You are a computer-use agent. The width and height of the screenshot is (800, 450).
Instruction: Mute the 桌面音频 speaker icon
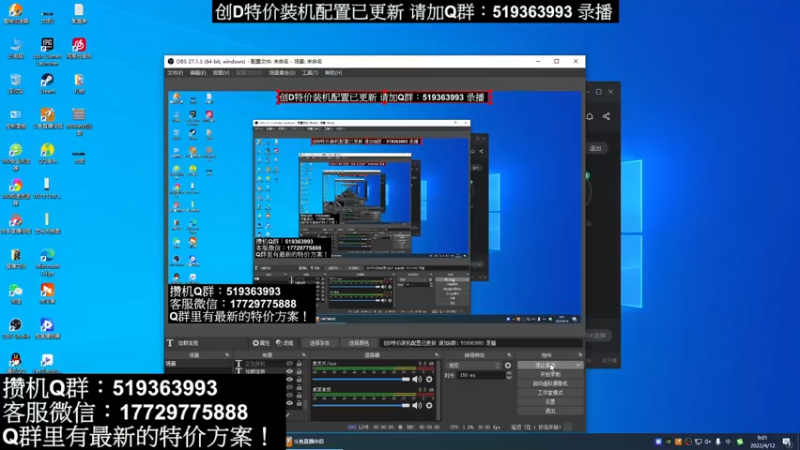click(417, 406)
